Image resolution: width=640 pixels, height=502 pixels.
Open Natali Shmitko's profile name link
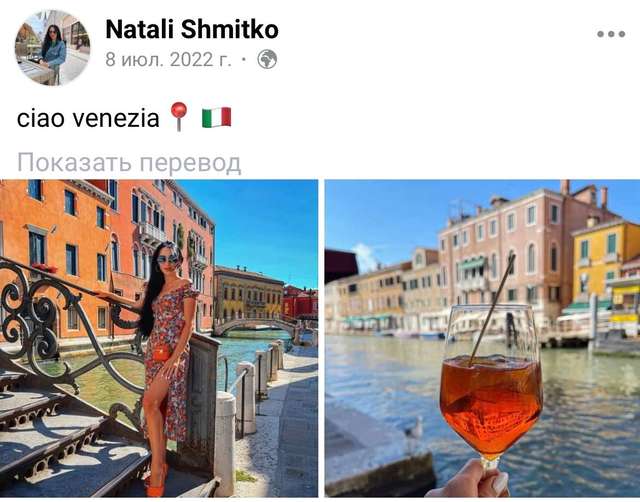pos(192,29)
